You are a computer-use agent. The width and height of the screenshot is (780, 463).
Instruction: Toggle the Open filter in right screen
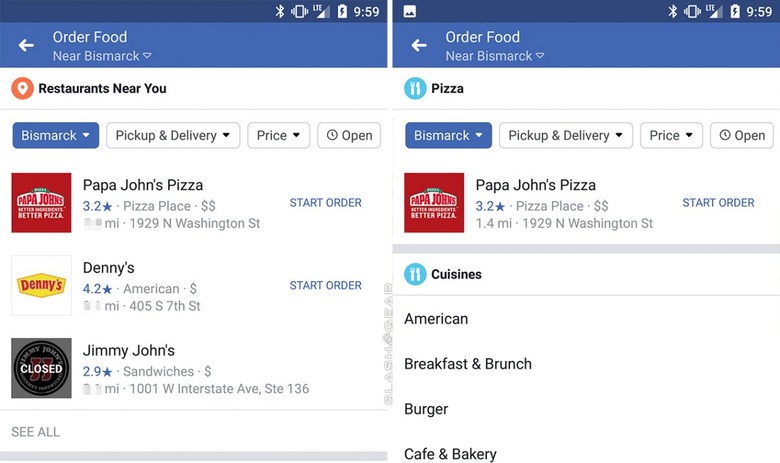(742, 135)
